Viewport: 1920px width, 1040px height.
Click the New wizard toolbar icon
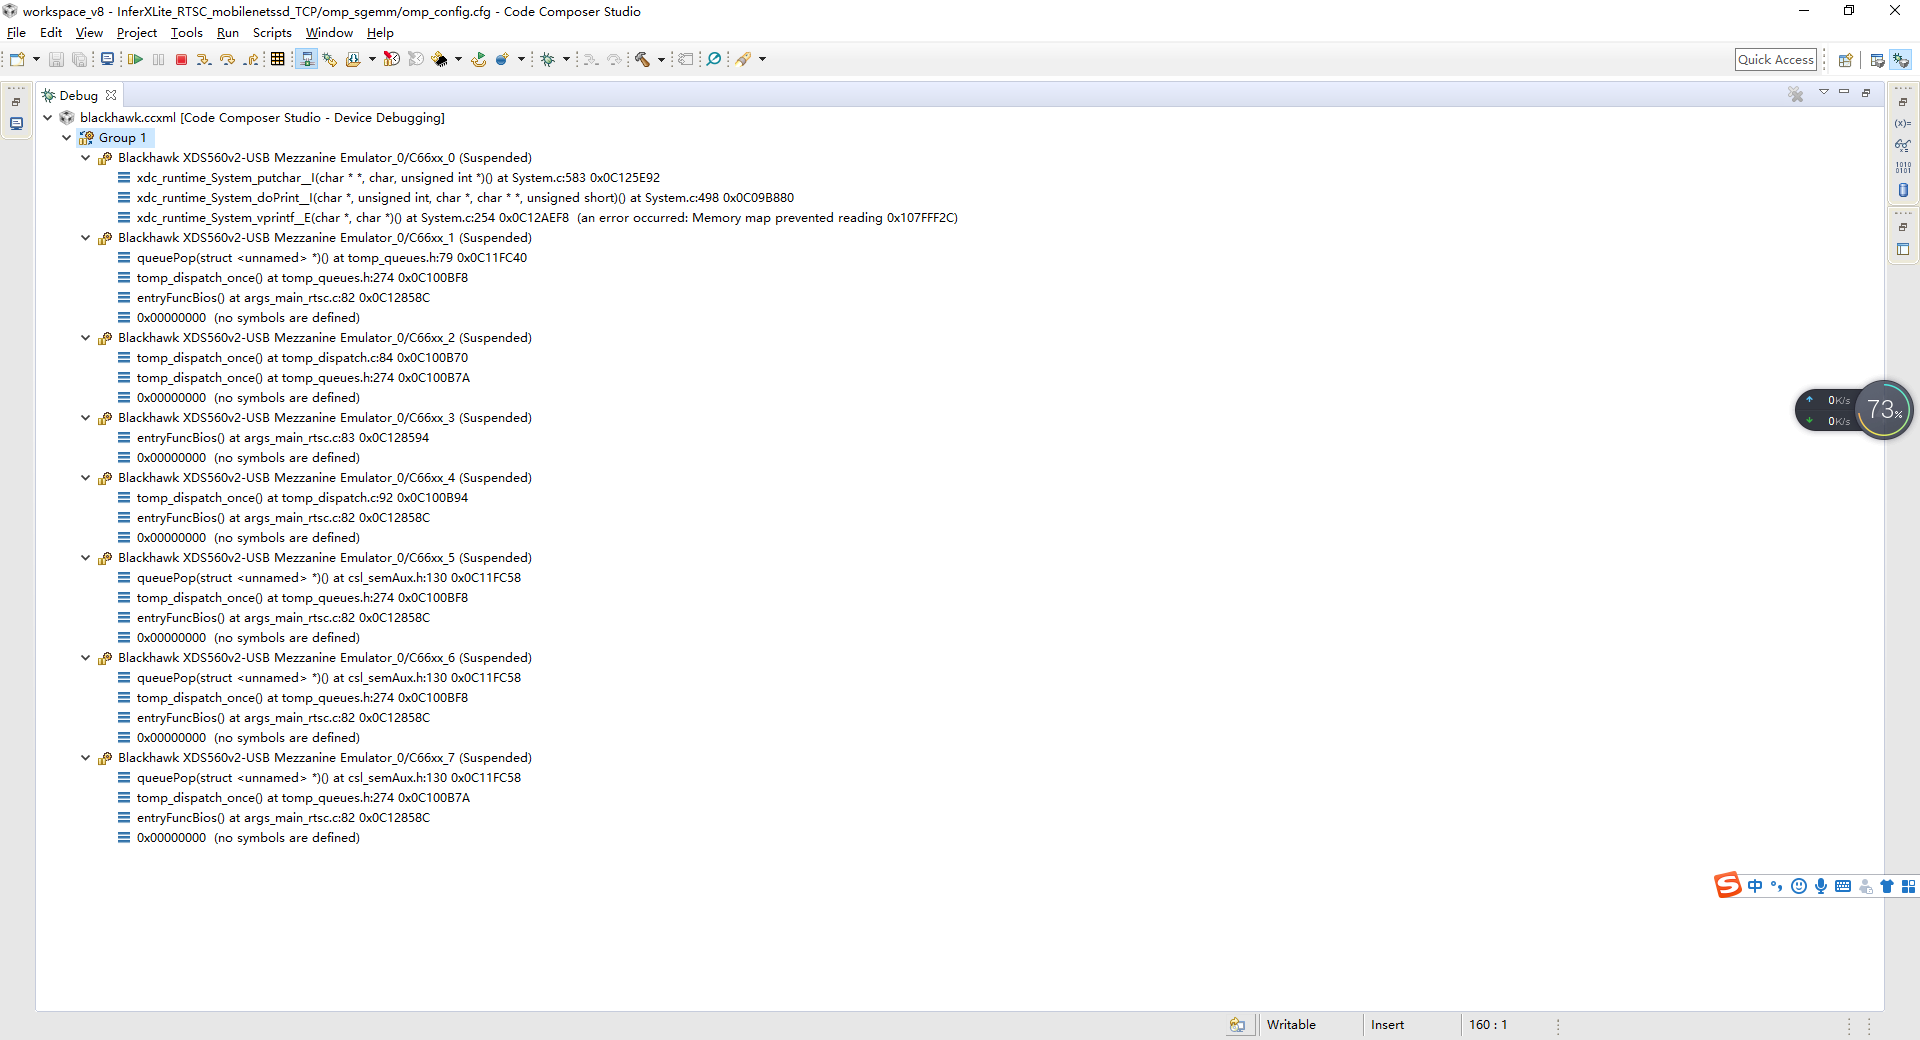(x=17, y=60)
